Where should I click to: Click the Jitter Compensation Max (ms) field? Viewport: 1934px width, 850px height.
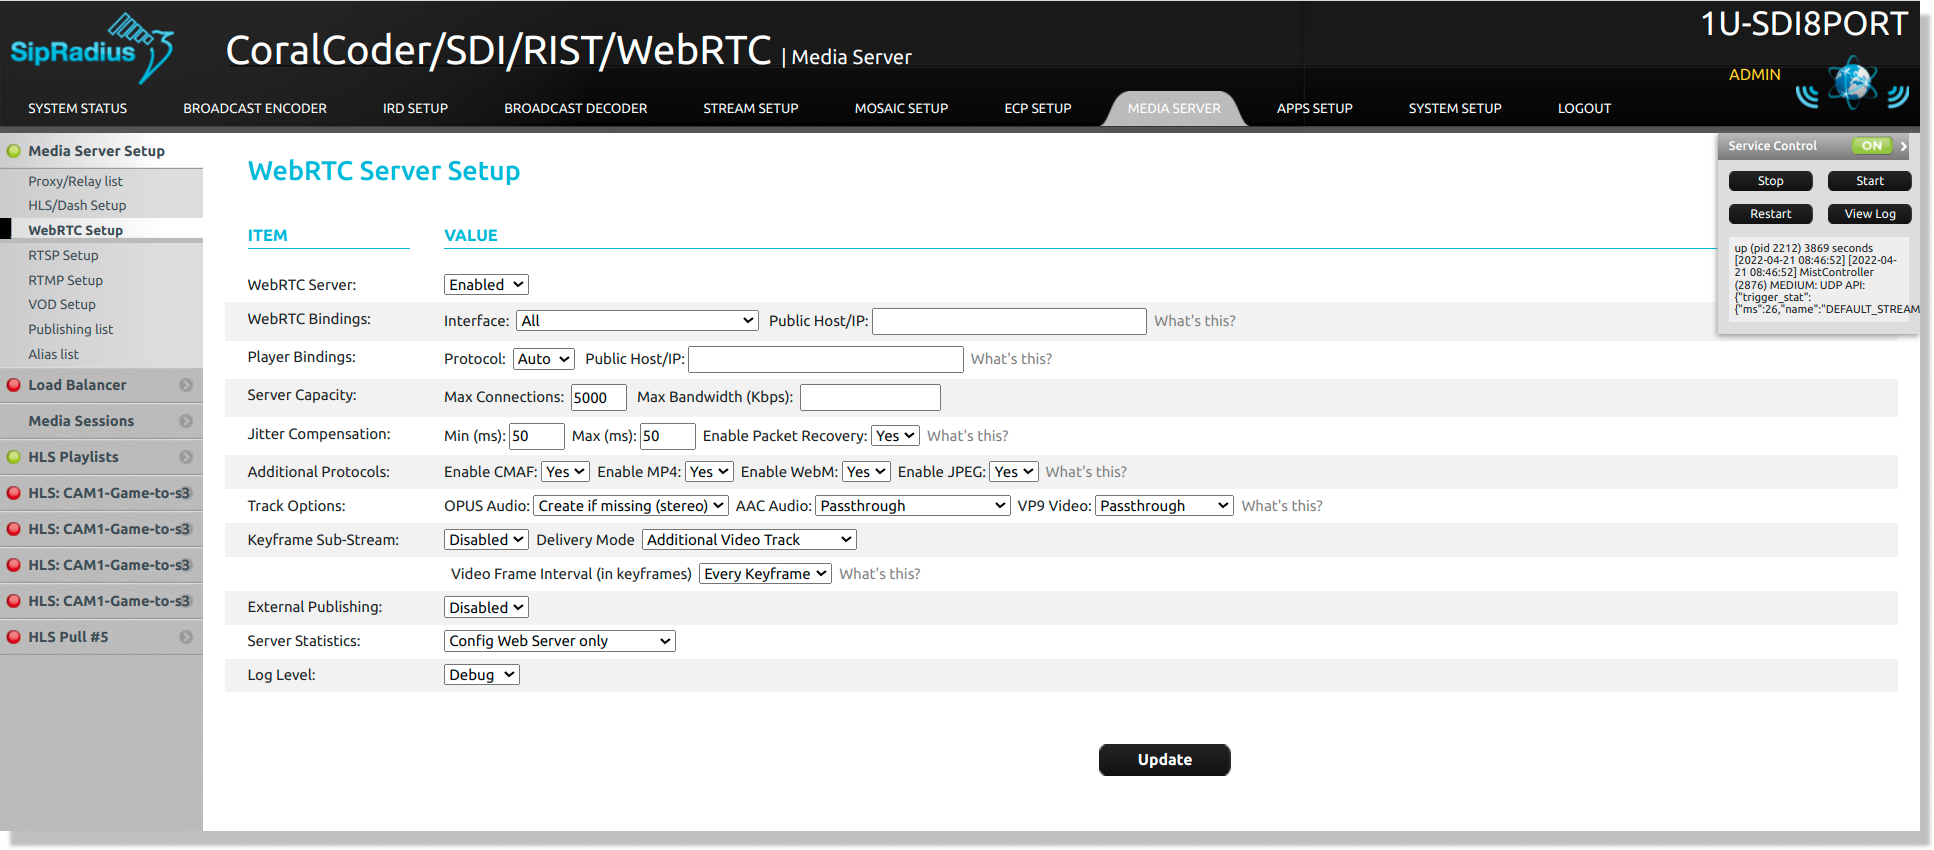(x=667, y=436)
